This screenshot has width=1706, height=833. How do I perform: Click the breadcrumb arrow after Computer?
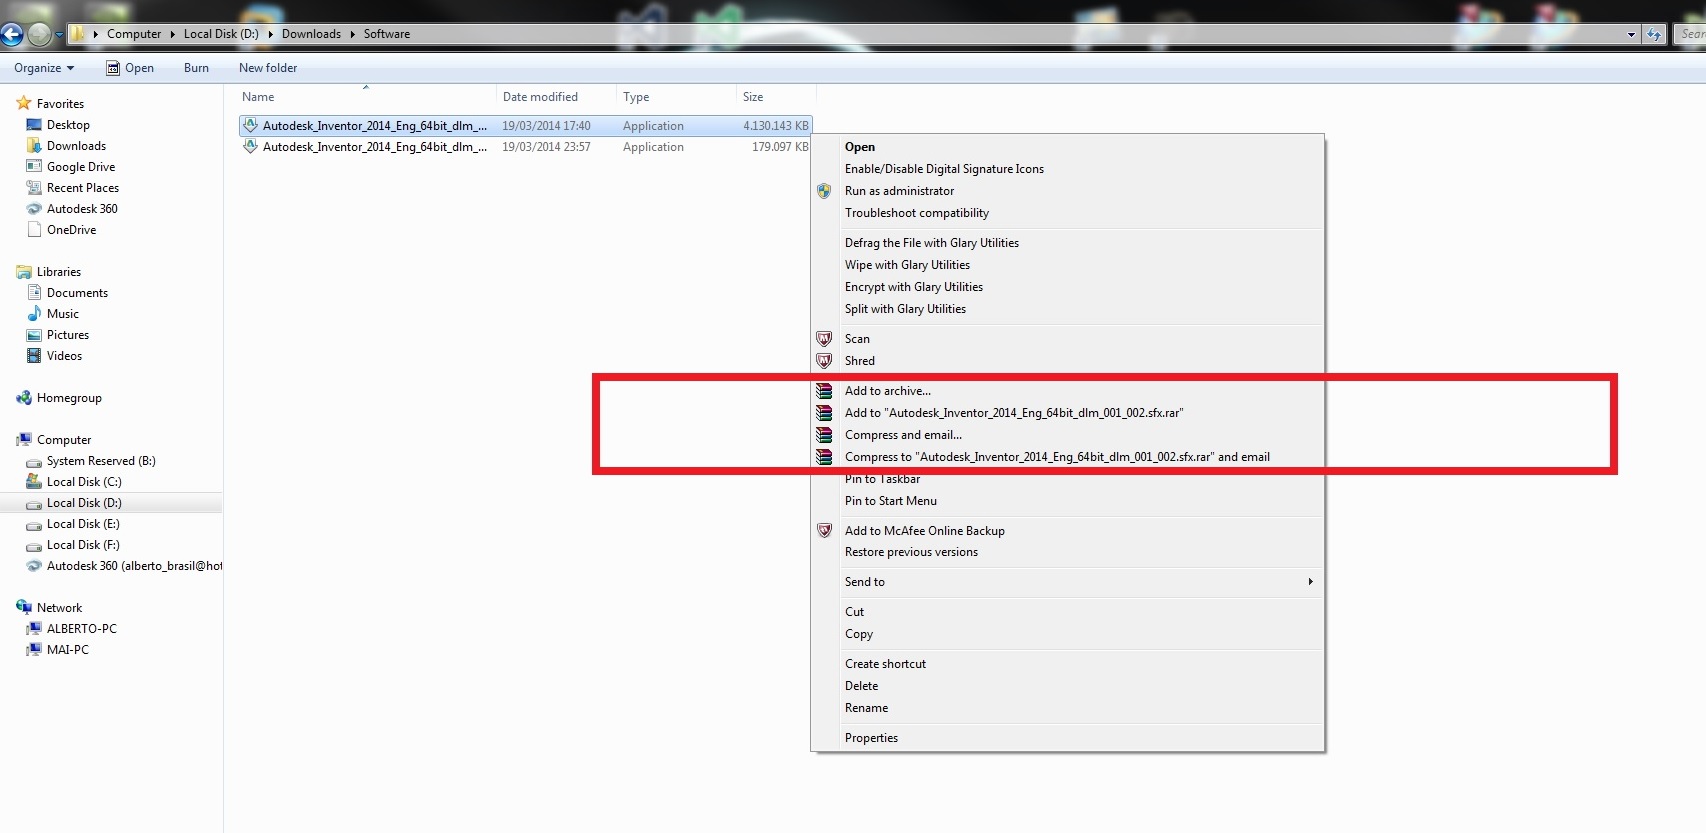tap(172, 34)
